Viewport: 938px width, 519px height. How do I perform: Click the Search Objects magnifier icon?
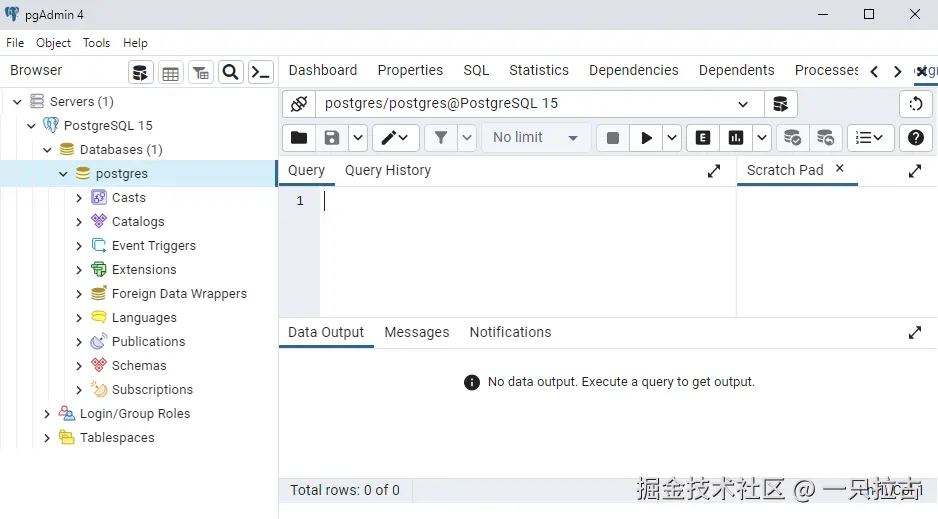tap(231, 73)
